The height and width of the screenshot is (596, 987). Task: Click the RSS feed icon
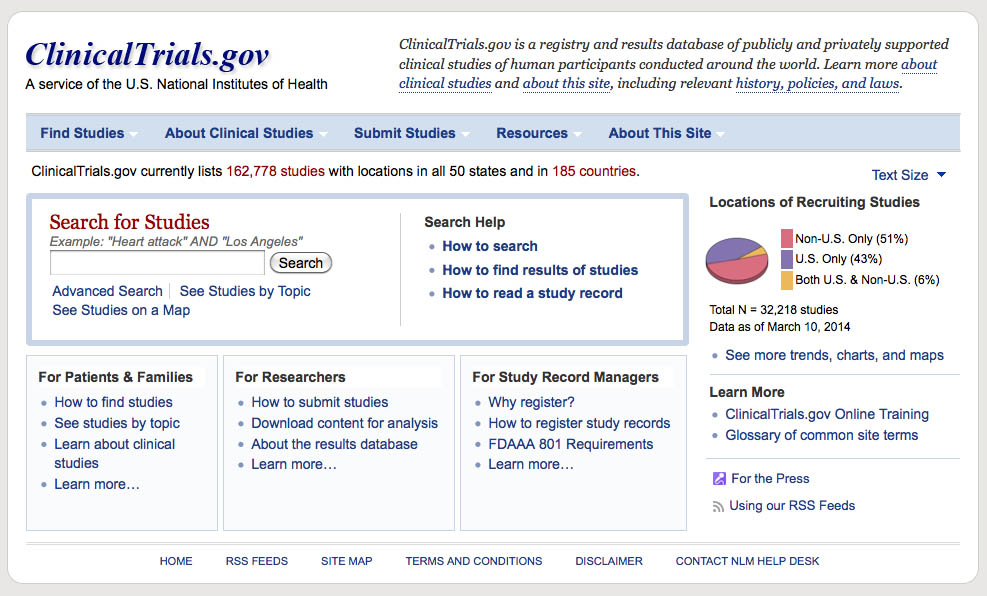coord(718,506)
